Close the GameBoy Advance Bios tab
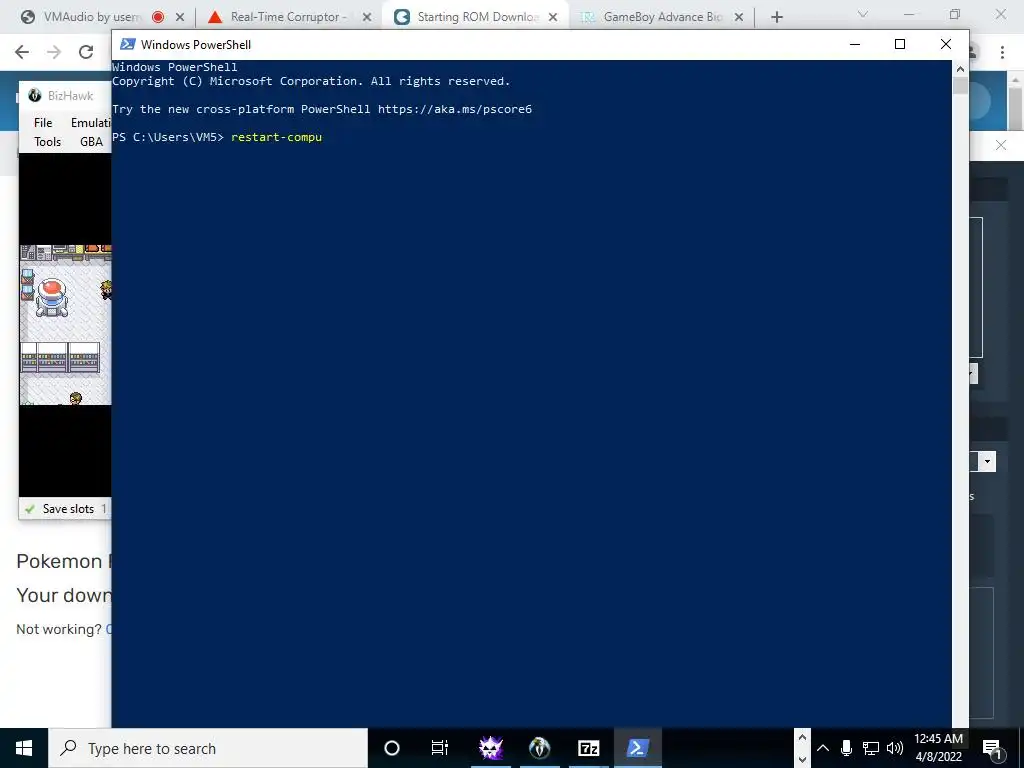 click(x=739, y=17)
